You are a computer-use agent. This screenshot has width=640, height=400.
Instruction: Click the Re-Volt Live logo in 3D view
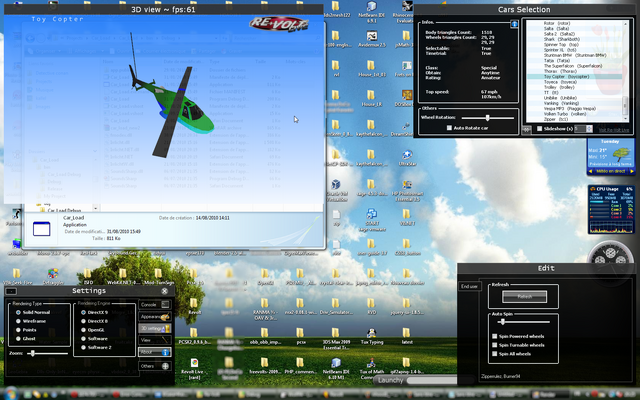(x=279, y=24)
